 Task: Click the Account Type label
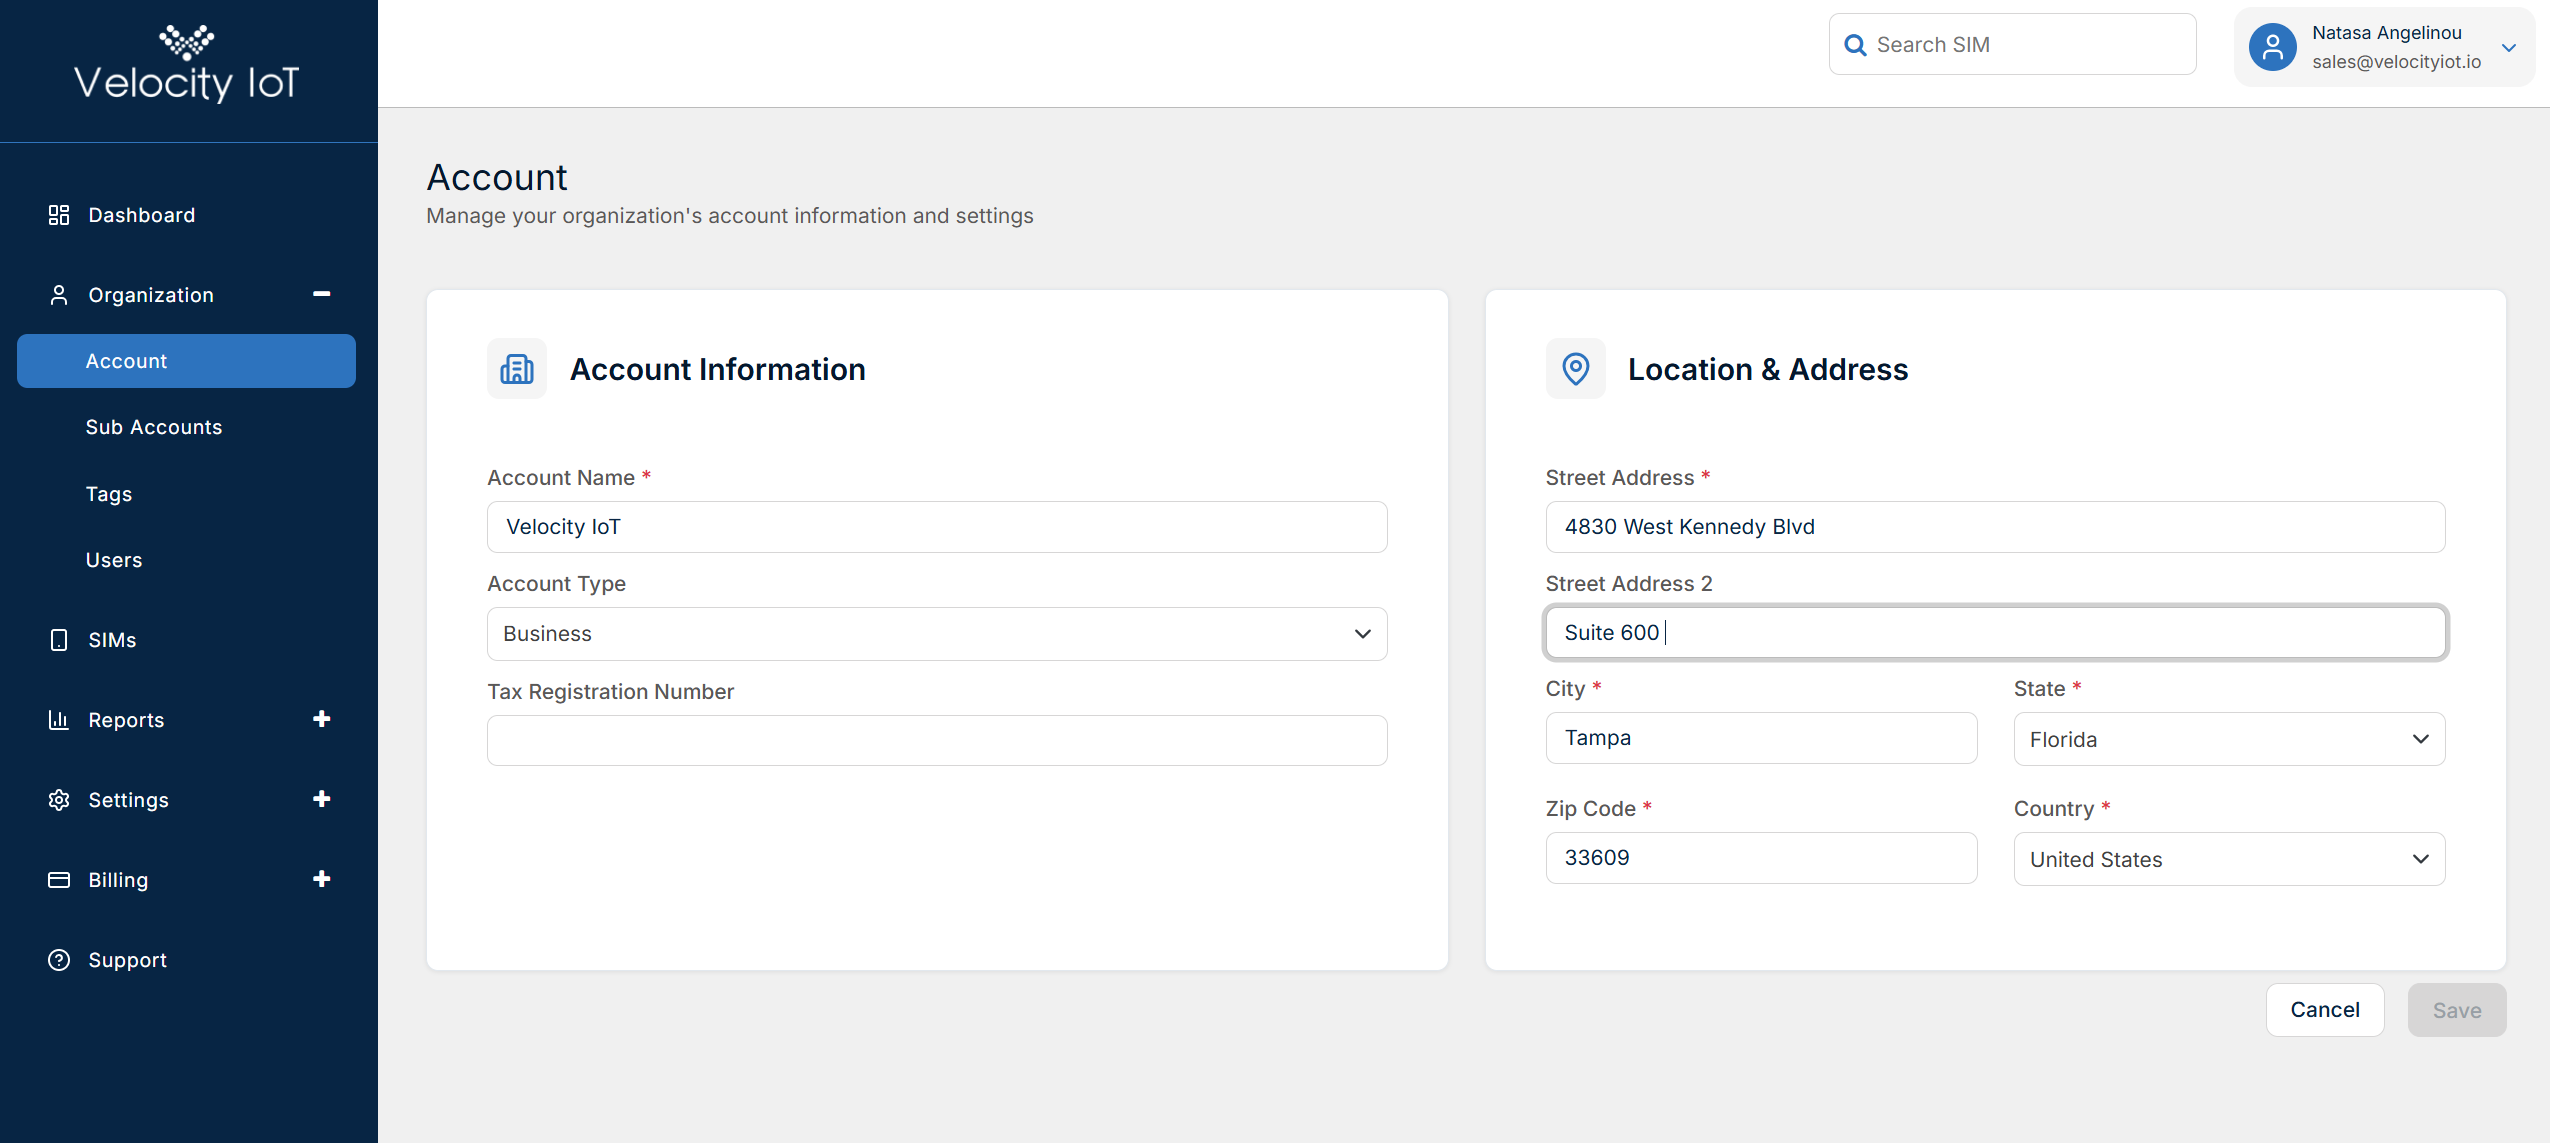click(x=556, y=584)
